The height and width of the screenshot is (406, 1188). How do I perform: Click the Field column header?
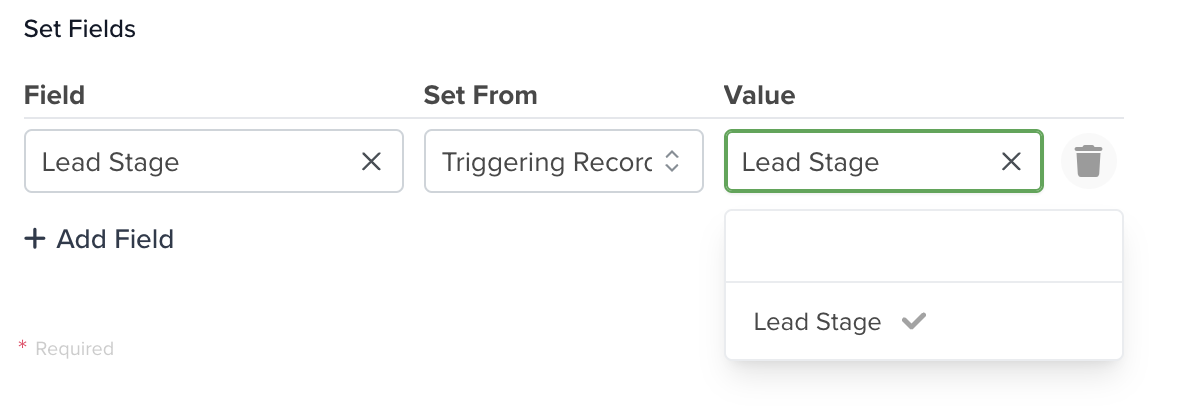pos(55,95)
